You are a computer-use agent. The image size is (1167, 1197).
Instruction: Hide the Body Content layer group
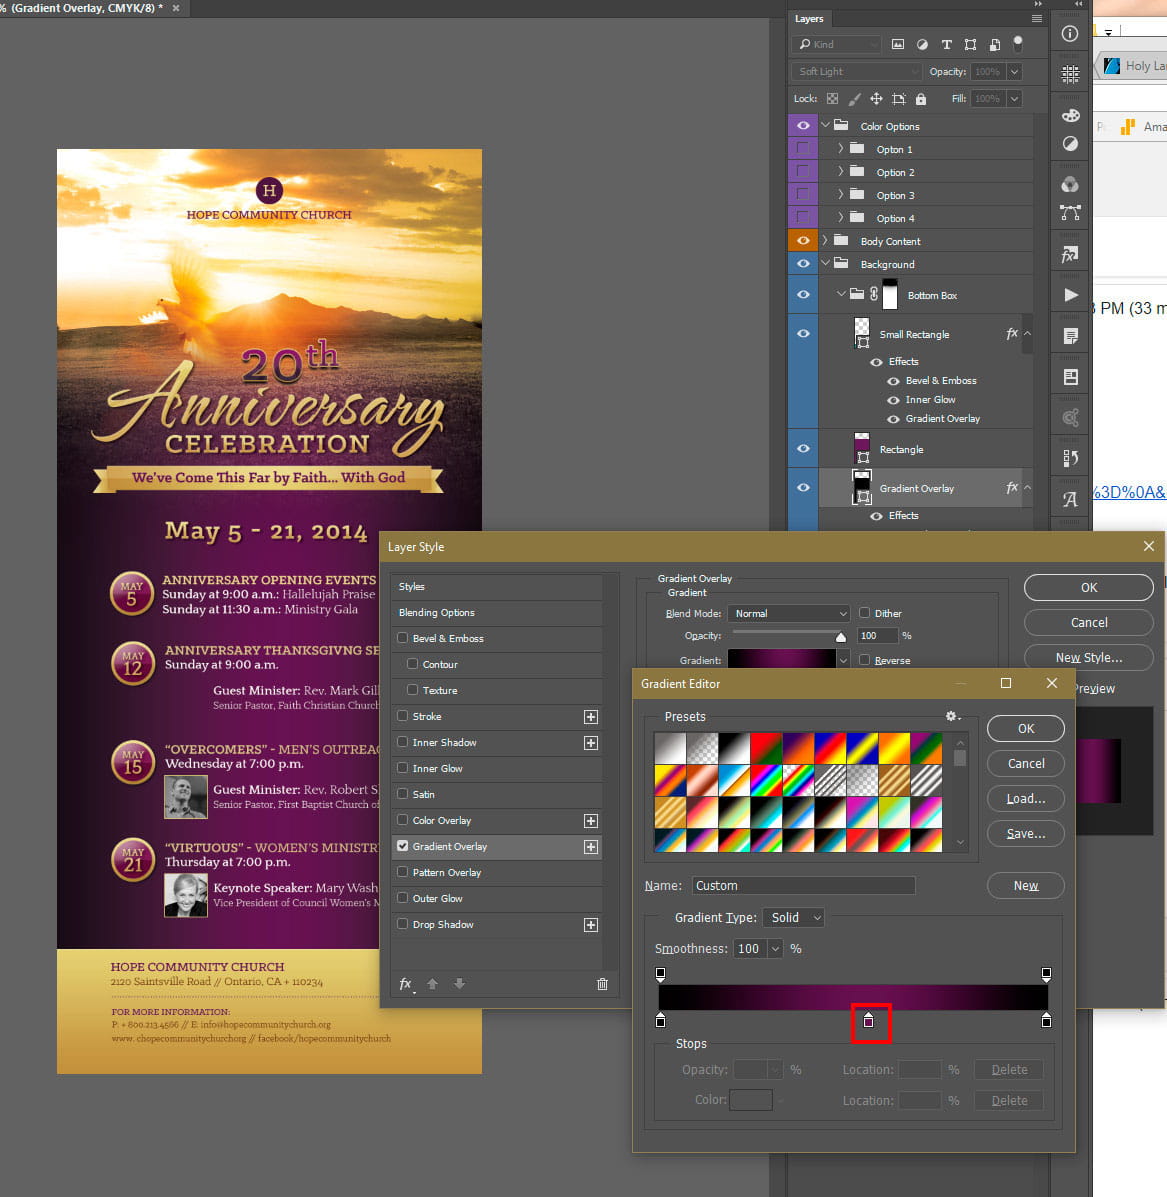point(802,241)
